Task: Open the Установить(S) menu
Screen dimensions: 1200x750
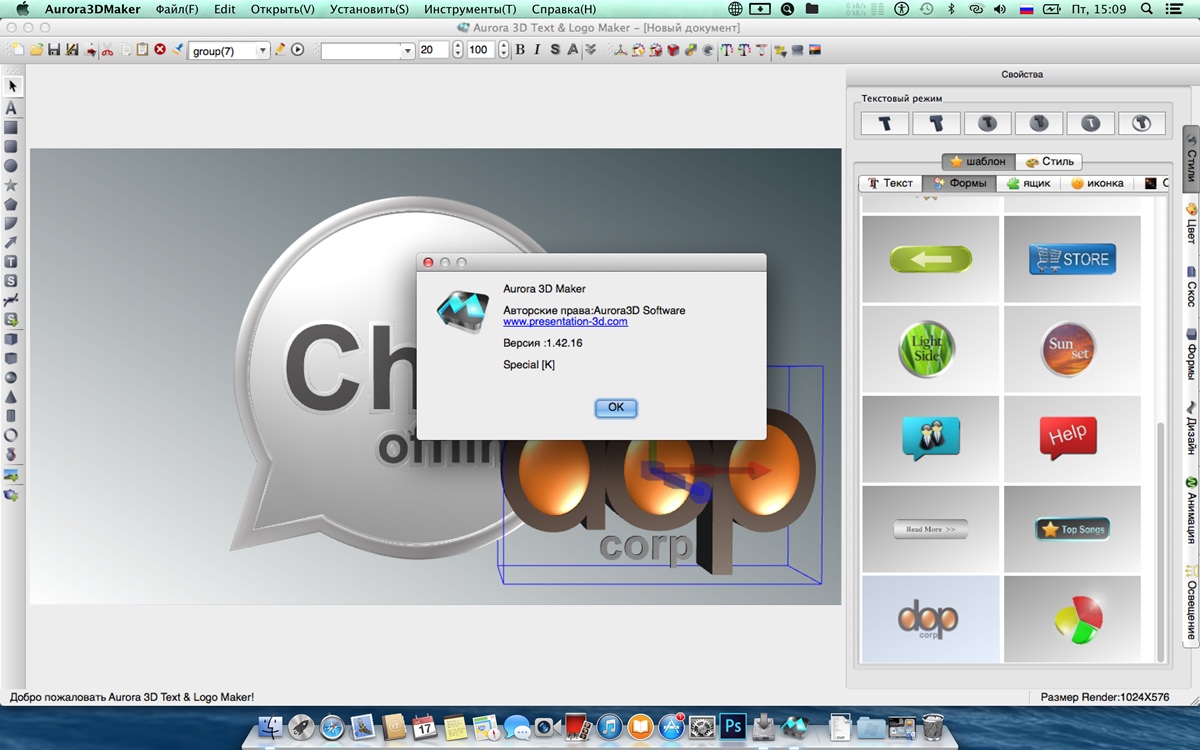Action: pyautogui.click(x=369, y=9)
